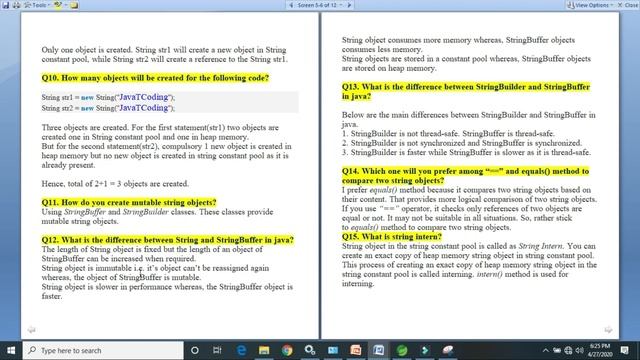Click the volume speaker icon in tray
Screen dimensions: 640x360
click(579, 350)
